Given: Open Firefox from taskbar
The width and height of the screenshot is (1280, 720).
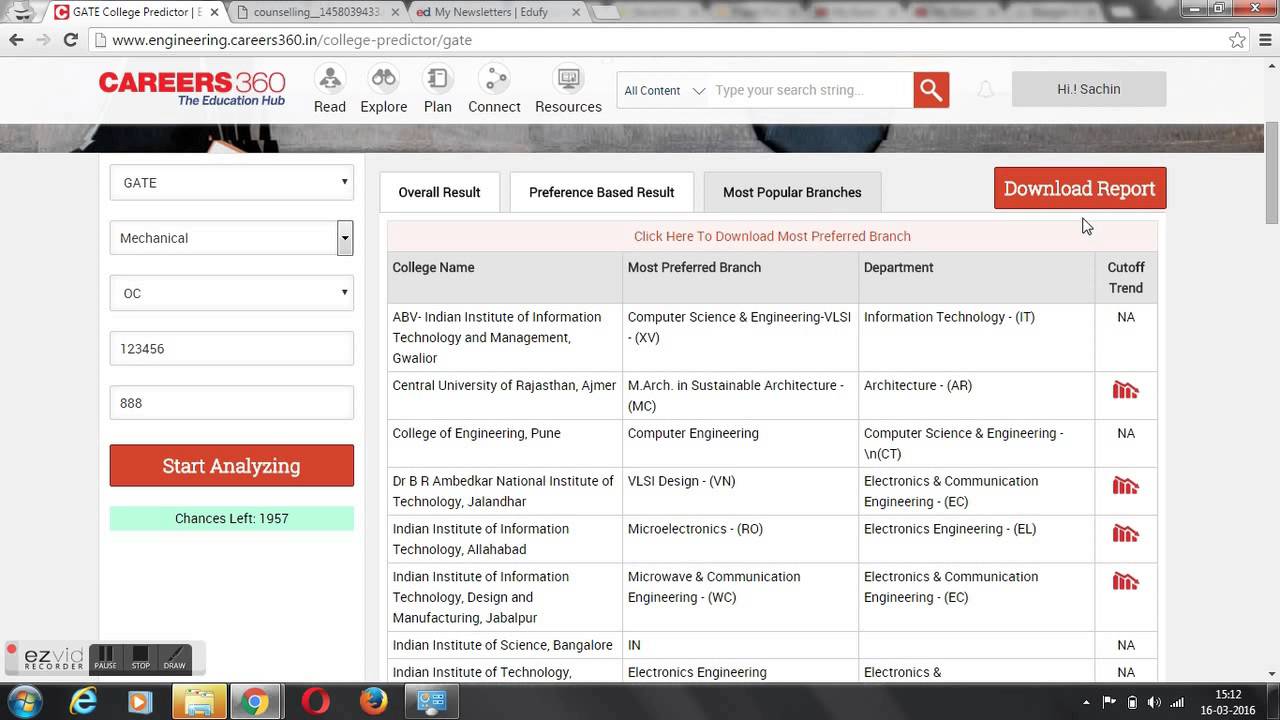Looking at the screenshot, I should click(x=373, y=702).
